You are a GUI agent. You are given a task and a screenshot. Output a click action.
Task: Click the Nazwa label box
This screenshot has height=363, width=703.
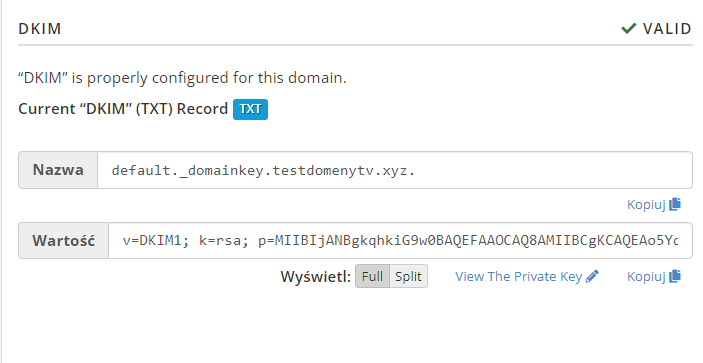pos(58,170)
